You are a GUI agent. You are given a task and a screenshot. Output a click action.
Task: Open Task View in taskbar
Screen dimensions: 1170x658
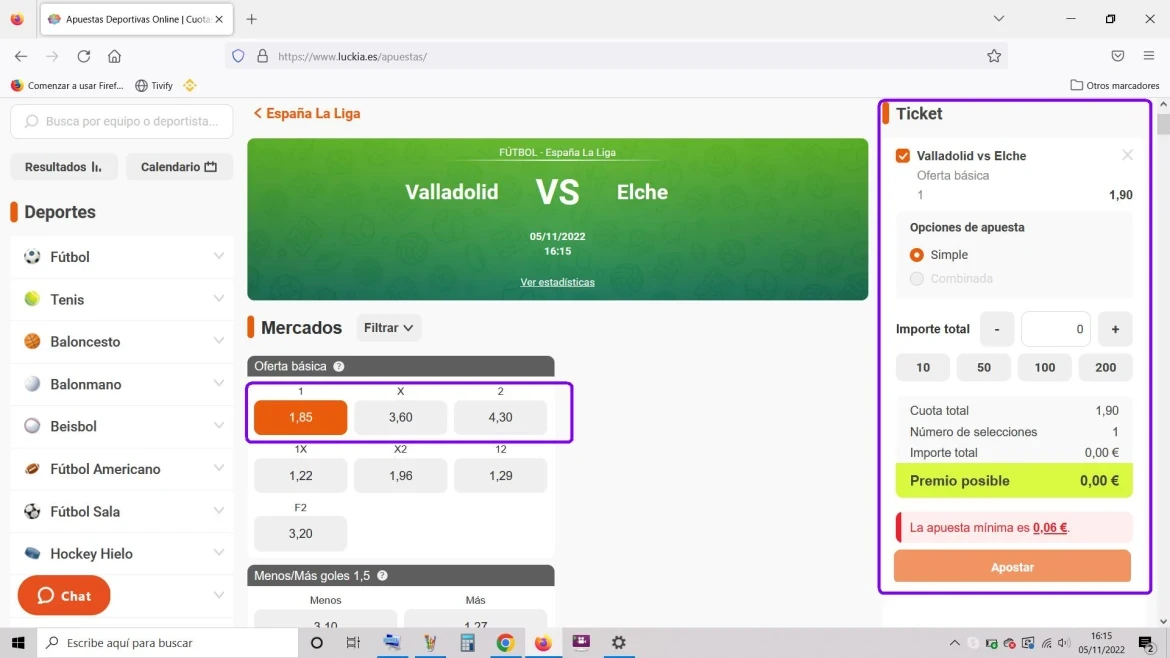[353, 642]
